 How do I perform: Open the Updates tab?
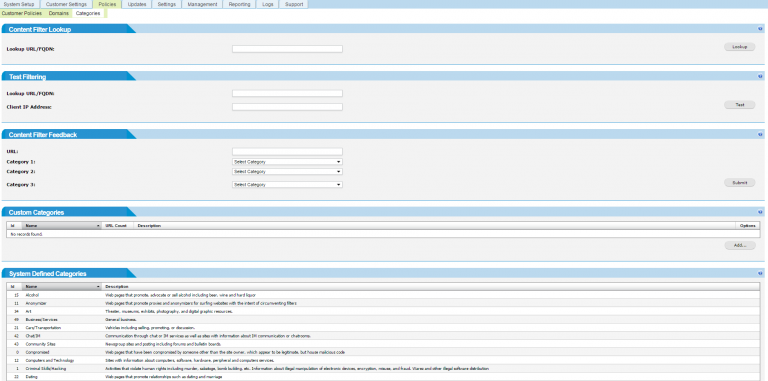point(136,4)
